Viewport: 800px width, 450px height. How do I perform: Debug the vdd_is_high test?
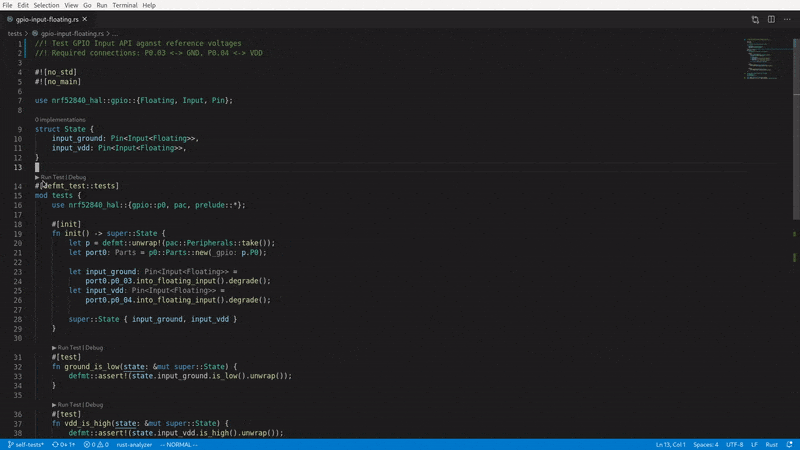(x=94, y=405)
